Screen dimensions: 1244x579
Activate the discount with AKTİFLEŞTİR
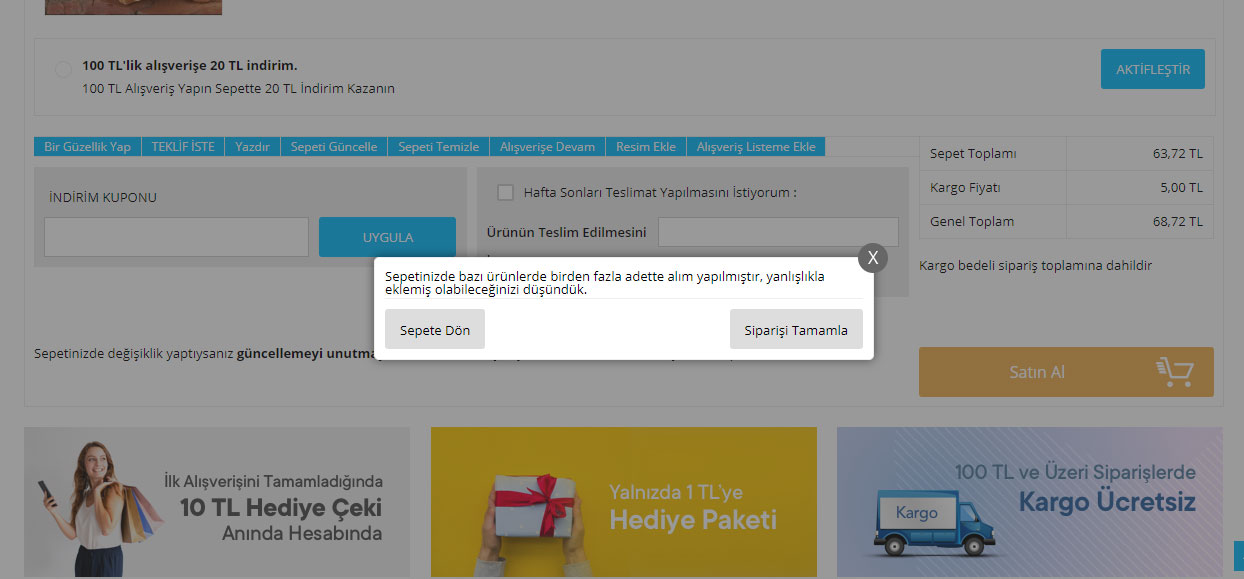click(1153, 69)
